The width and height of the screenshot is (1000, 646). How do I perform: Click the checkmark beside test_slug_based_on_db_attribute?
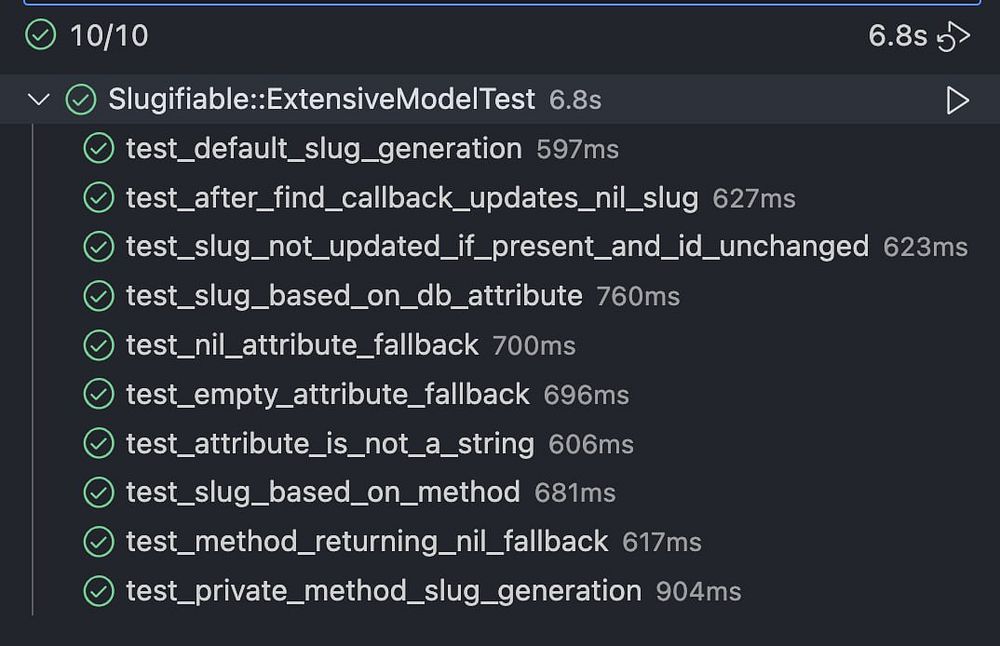click(x=98, y=296)
